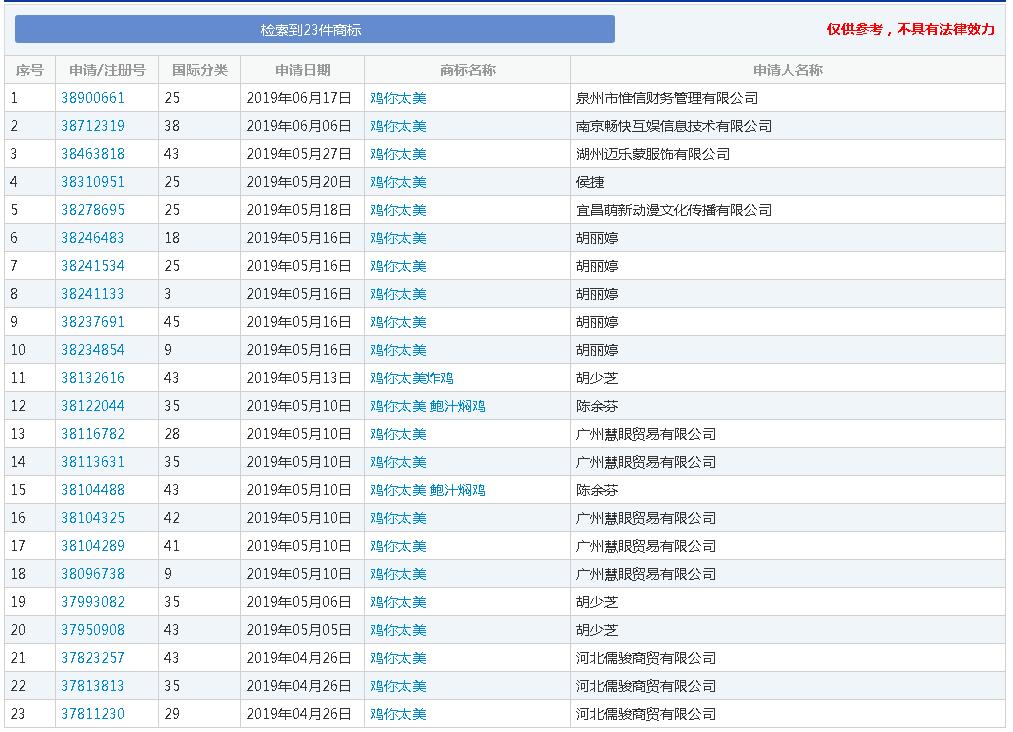The height and width of the screenshot is (732, 1013).
Task: View application 37993082 details
Action: click(93, 602)
